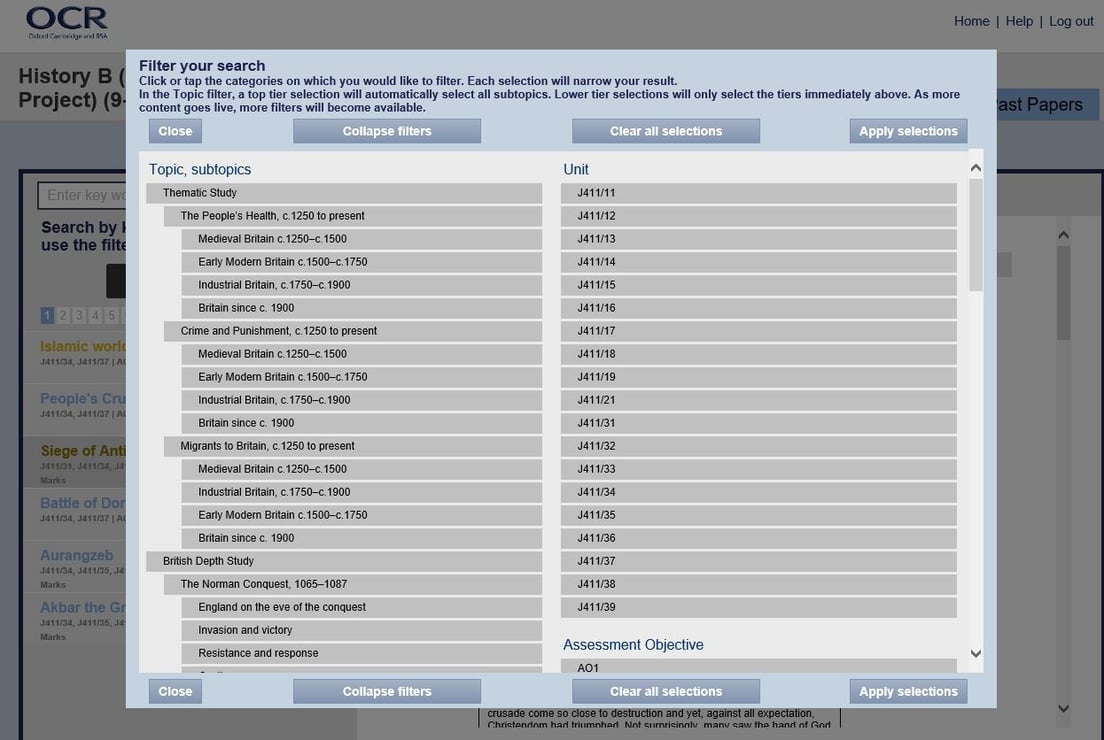
Task: Select the AO1 assessment objective filter
Action: click(x=757, y=667)
